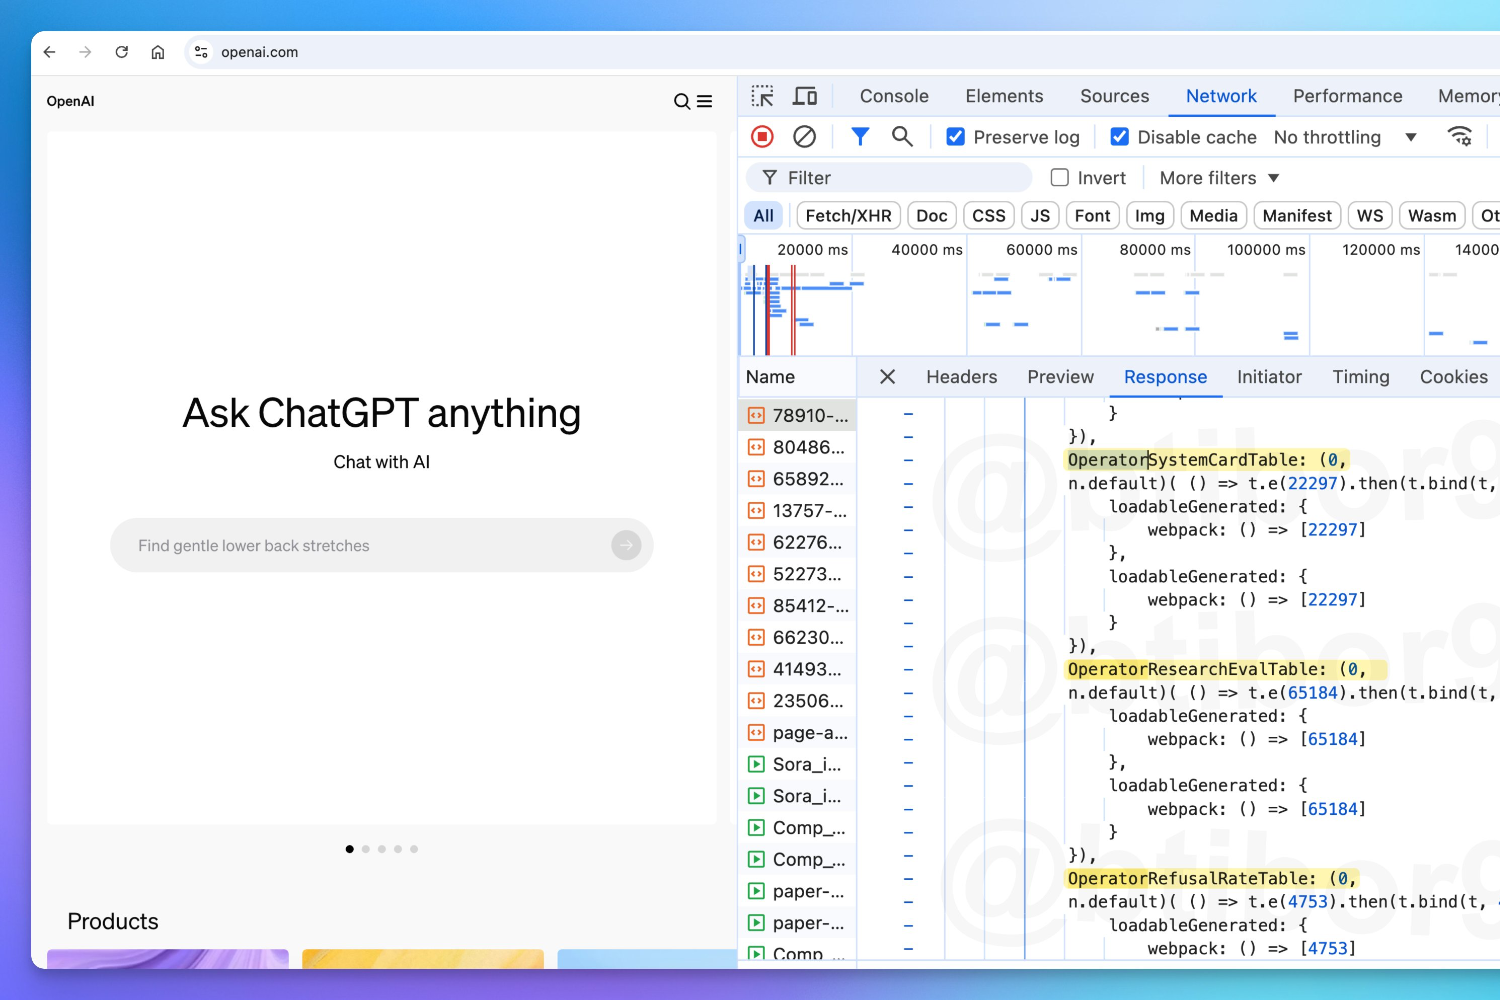Filter requests by Font
Viewport: 1500px width, 1000px height.
(1092, 216)
